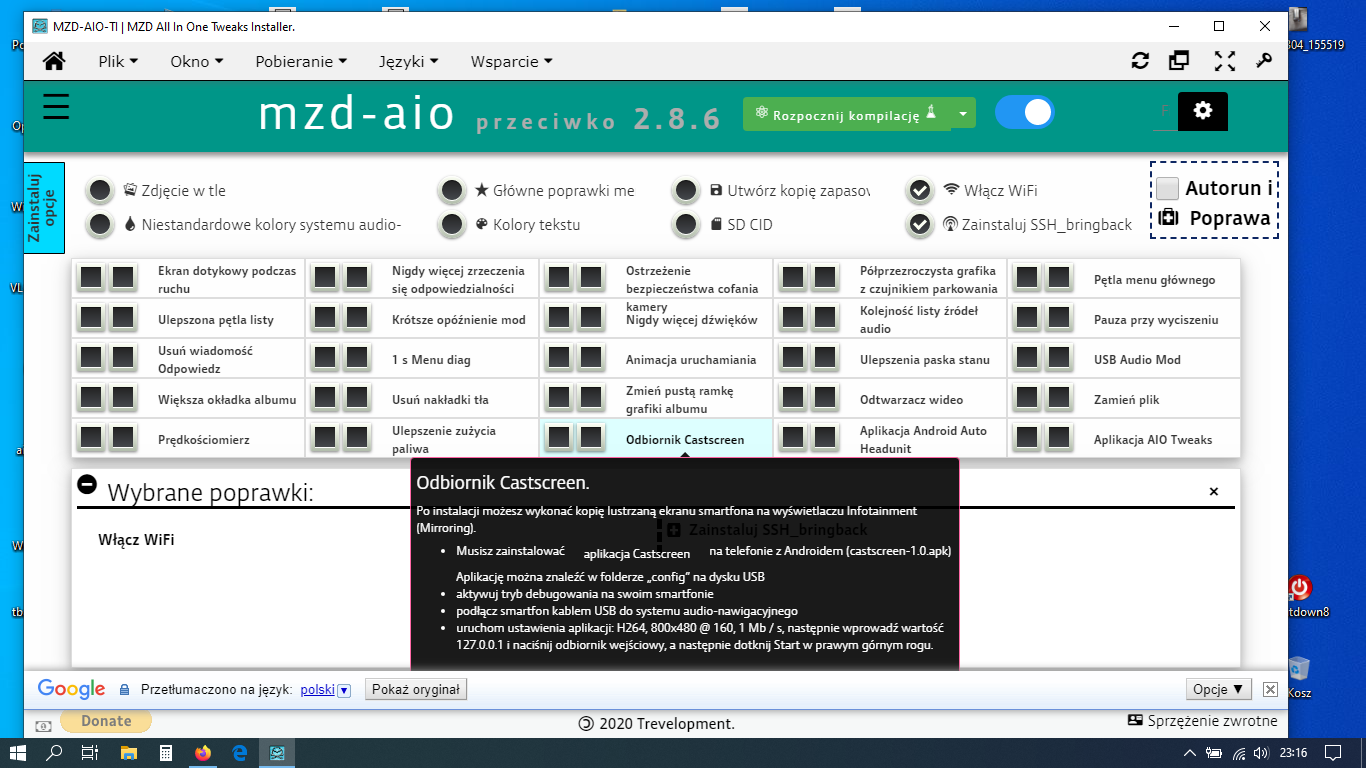Click the Home icon in menu bar
The height and width of the screenshot is (768, 1366).
click(54, 61)
